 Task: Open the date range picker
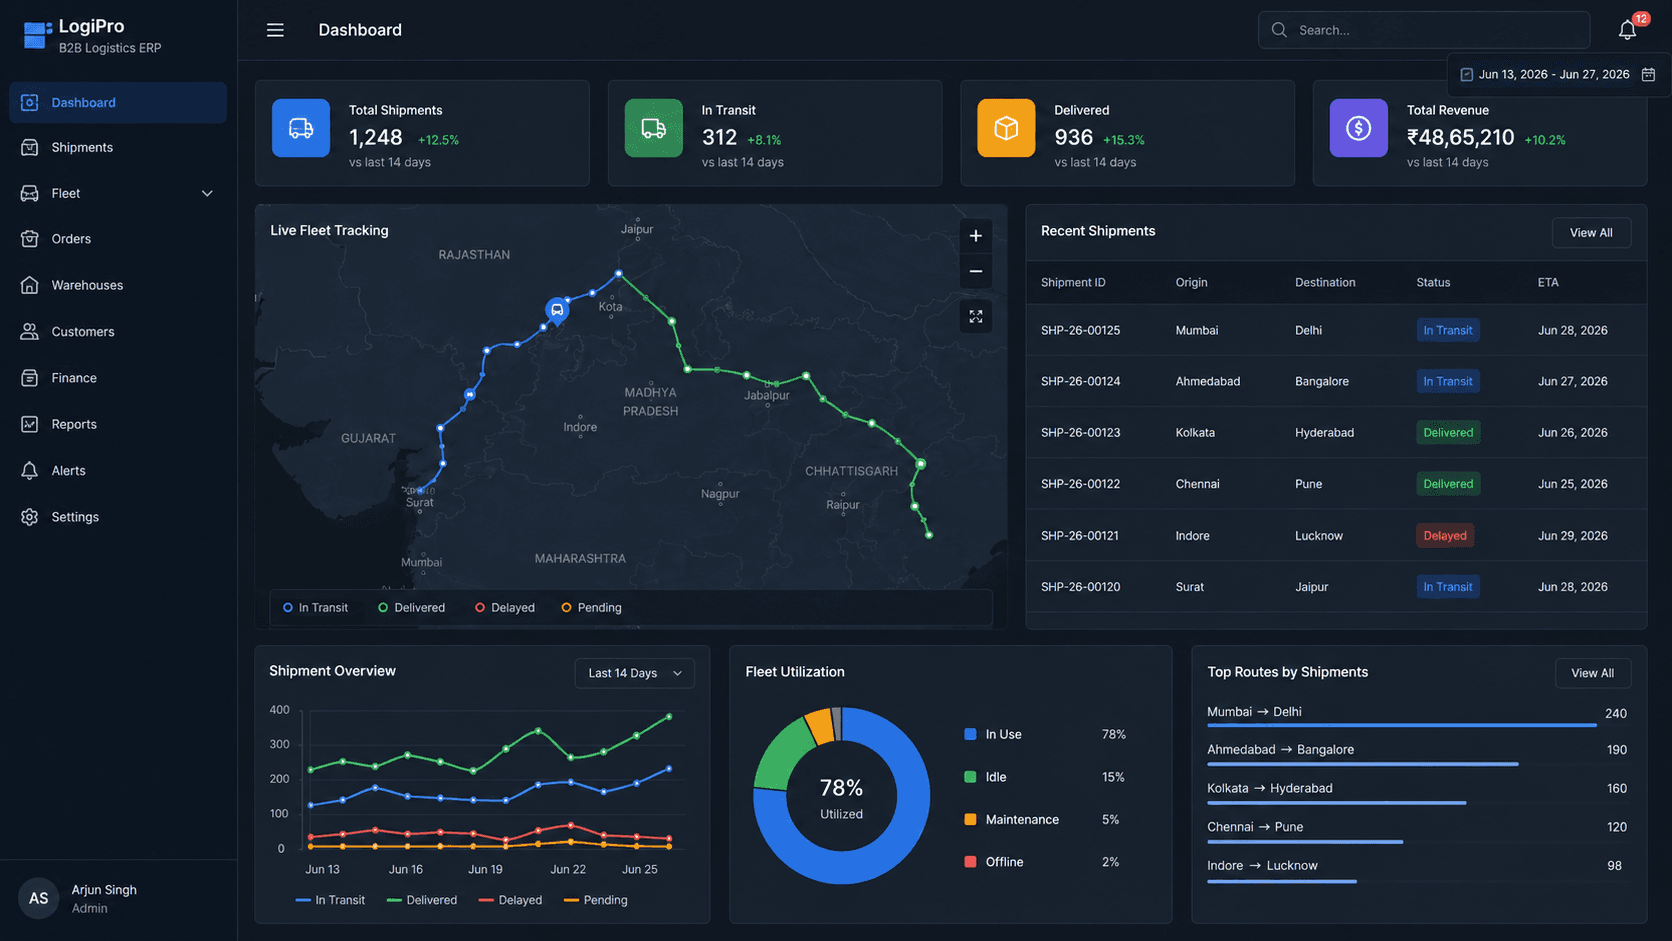(1558, 74)
